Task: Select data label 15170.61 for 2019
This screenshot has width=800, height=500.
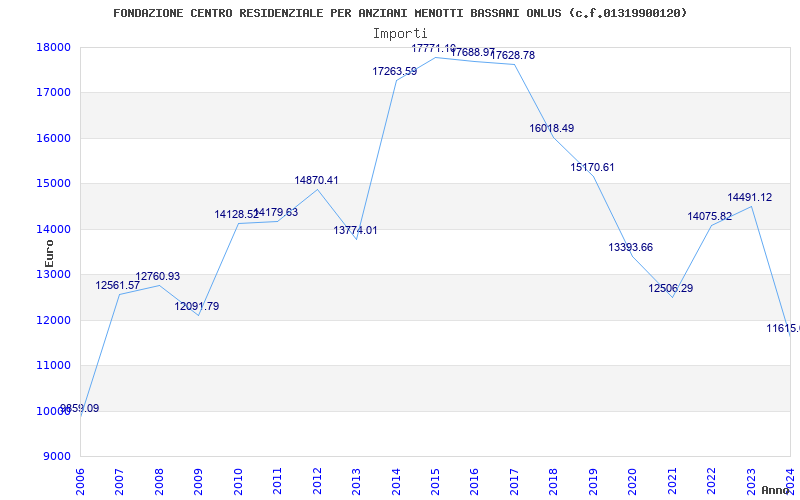Action: [592, 168]
